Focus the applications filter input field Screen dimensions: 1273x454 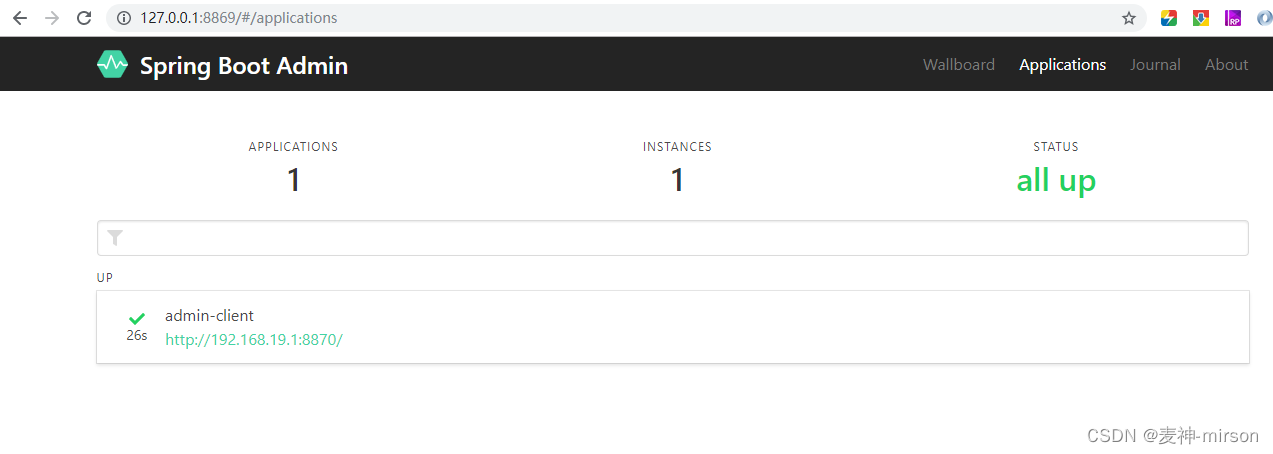point(673,238)
